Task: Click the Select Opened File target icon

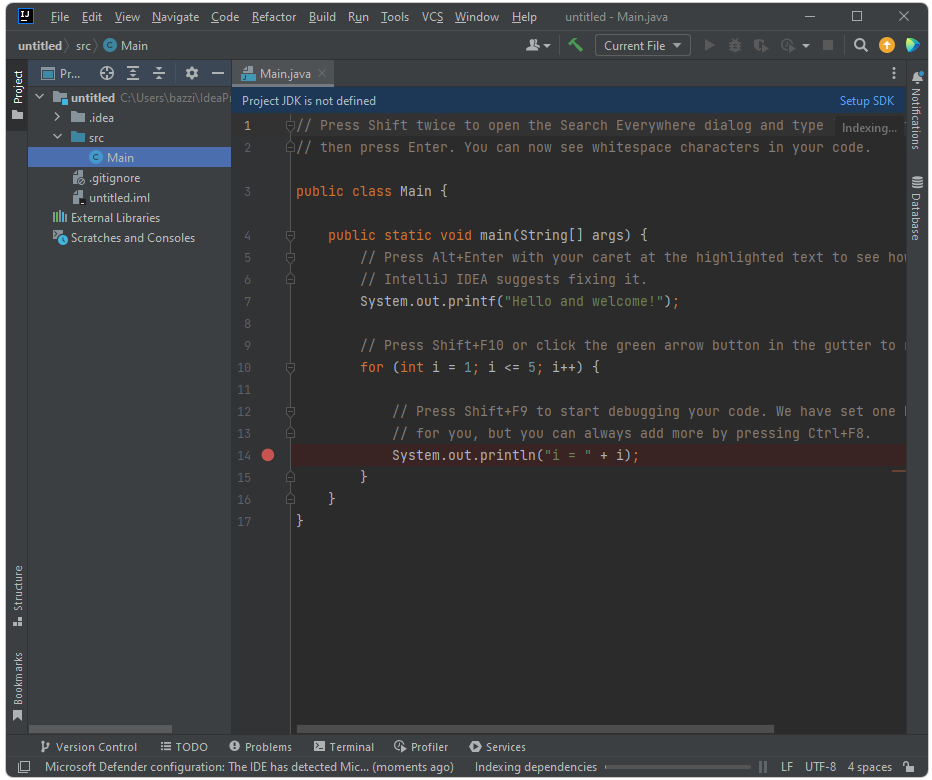Action: click(107, 73)
